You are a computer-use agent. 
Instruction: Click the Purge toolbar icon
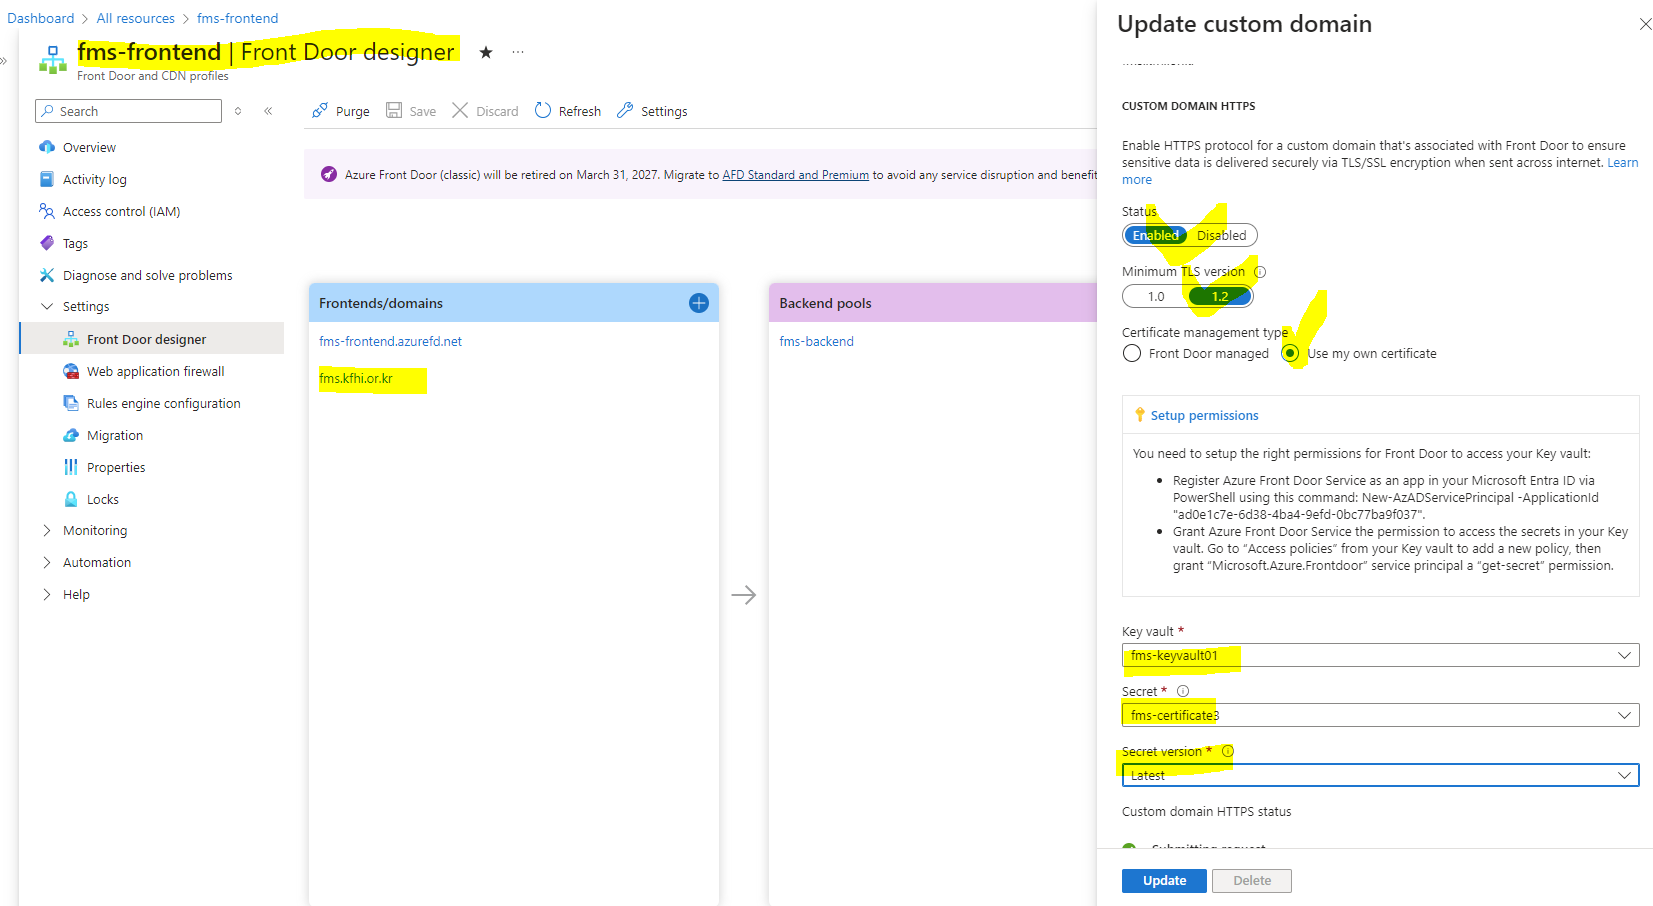320,111
